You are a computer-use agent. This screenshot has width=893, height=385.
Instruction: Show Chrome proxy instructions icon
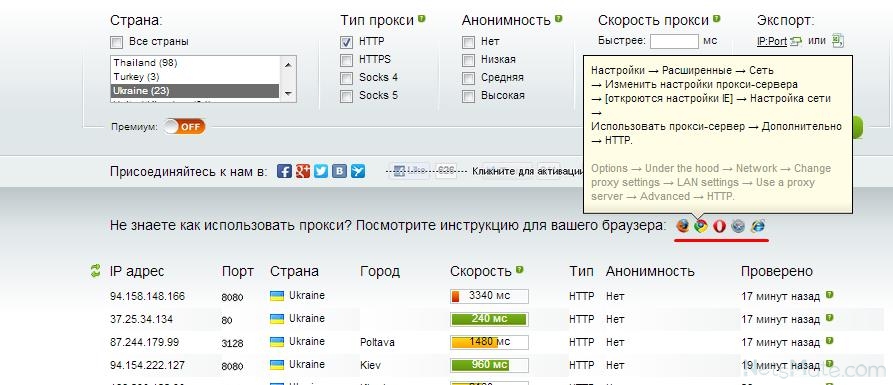pyautogui.click(x=701, y=226)
